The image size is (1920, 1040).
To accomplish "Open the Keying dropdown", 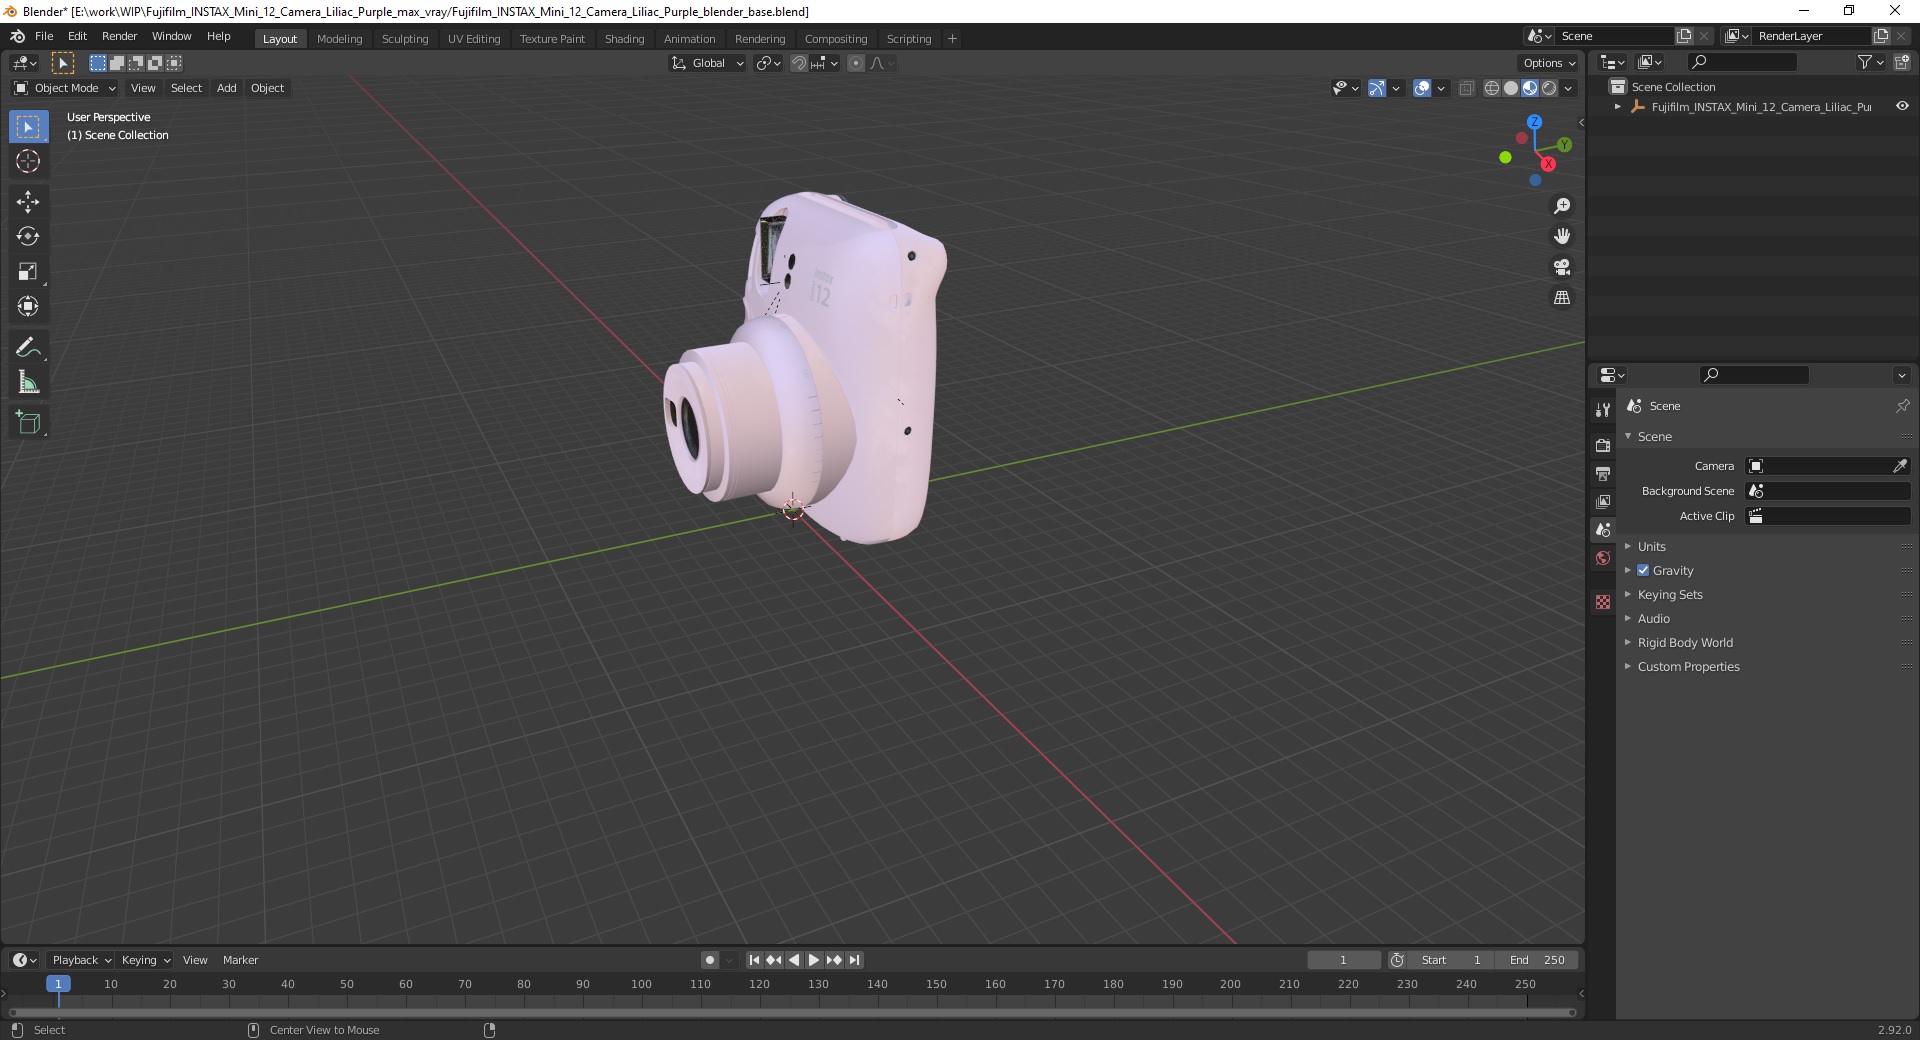I will (x=145, y=960).
